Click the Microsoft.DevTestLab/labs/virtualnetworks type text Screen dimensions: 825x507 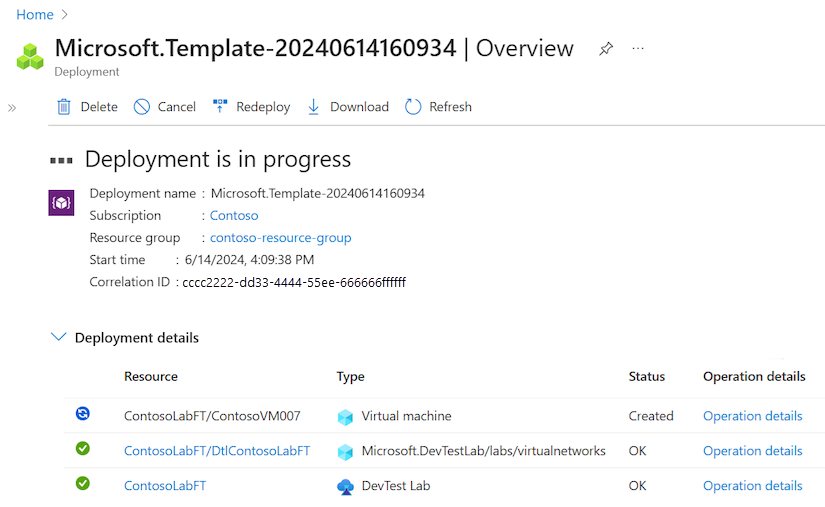point(484,451)
